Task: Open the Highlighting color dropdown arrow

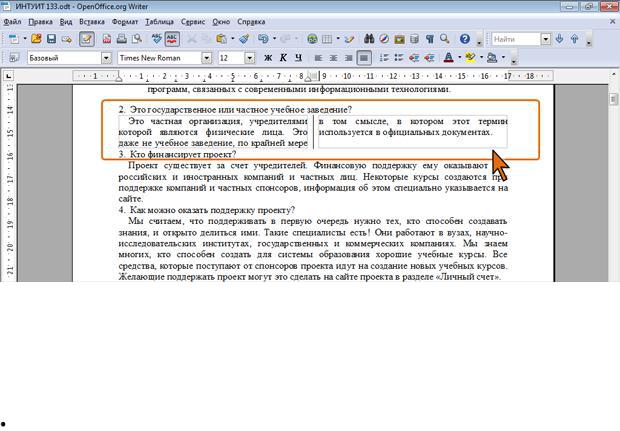Action: pyautogui.click(x=482, y=58)
